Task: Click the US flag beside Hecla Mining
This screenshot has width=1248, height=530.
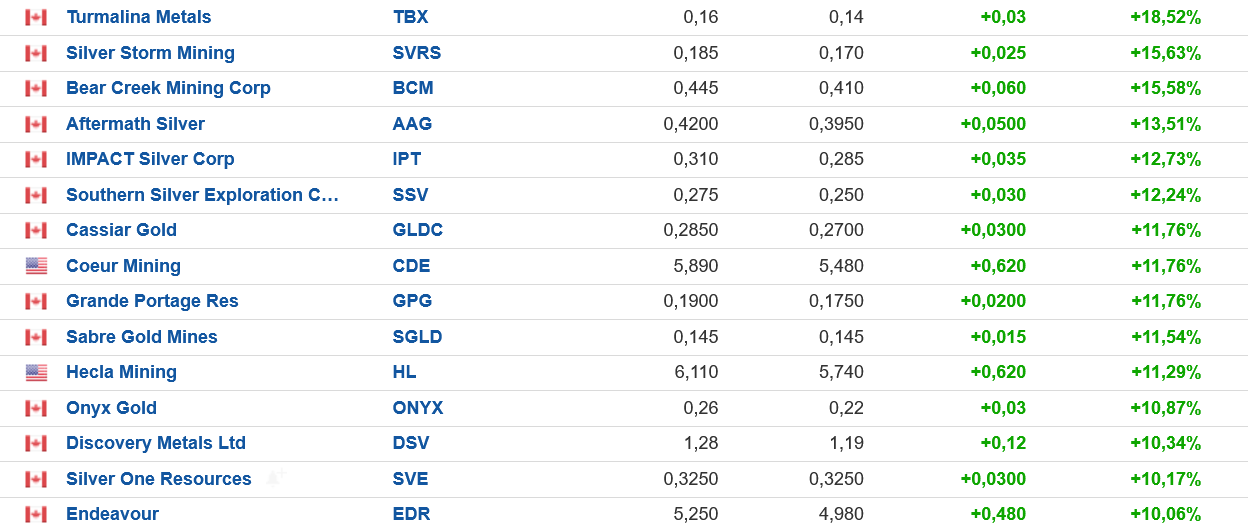Action: coord(36,372)
